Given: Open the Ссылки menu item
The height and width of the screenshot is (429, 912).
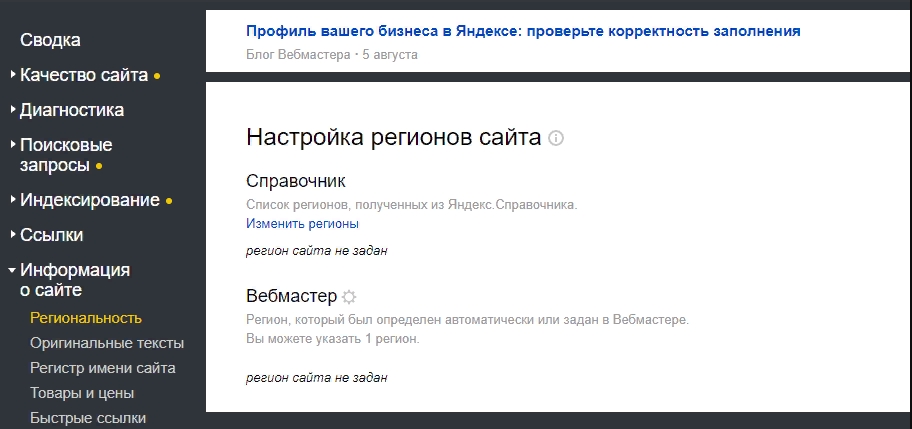Looking at the screenshot, I should 51,235.
